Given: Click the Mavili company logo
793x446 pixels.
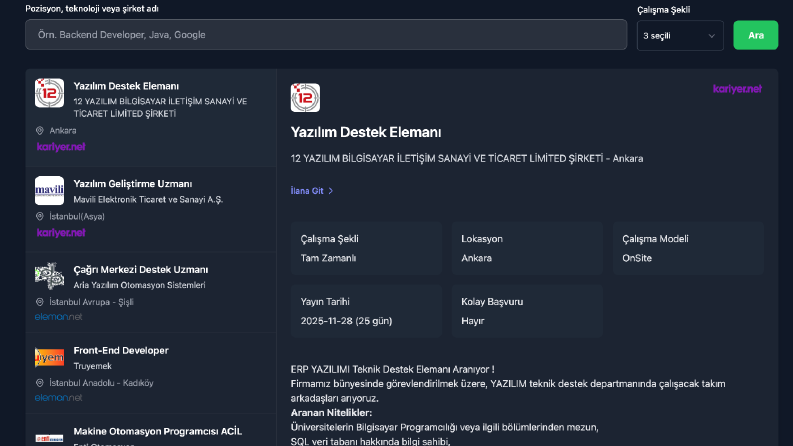Looking at the screenshot, I should [x=49, y=190].
